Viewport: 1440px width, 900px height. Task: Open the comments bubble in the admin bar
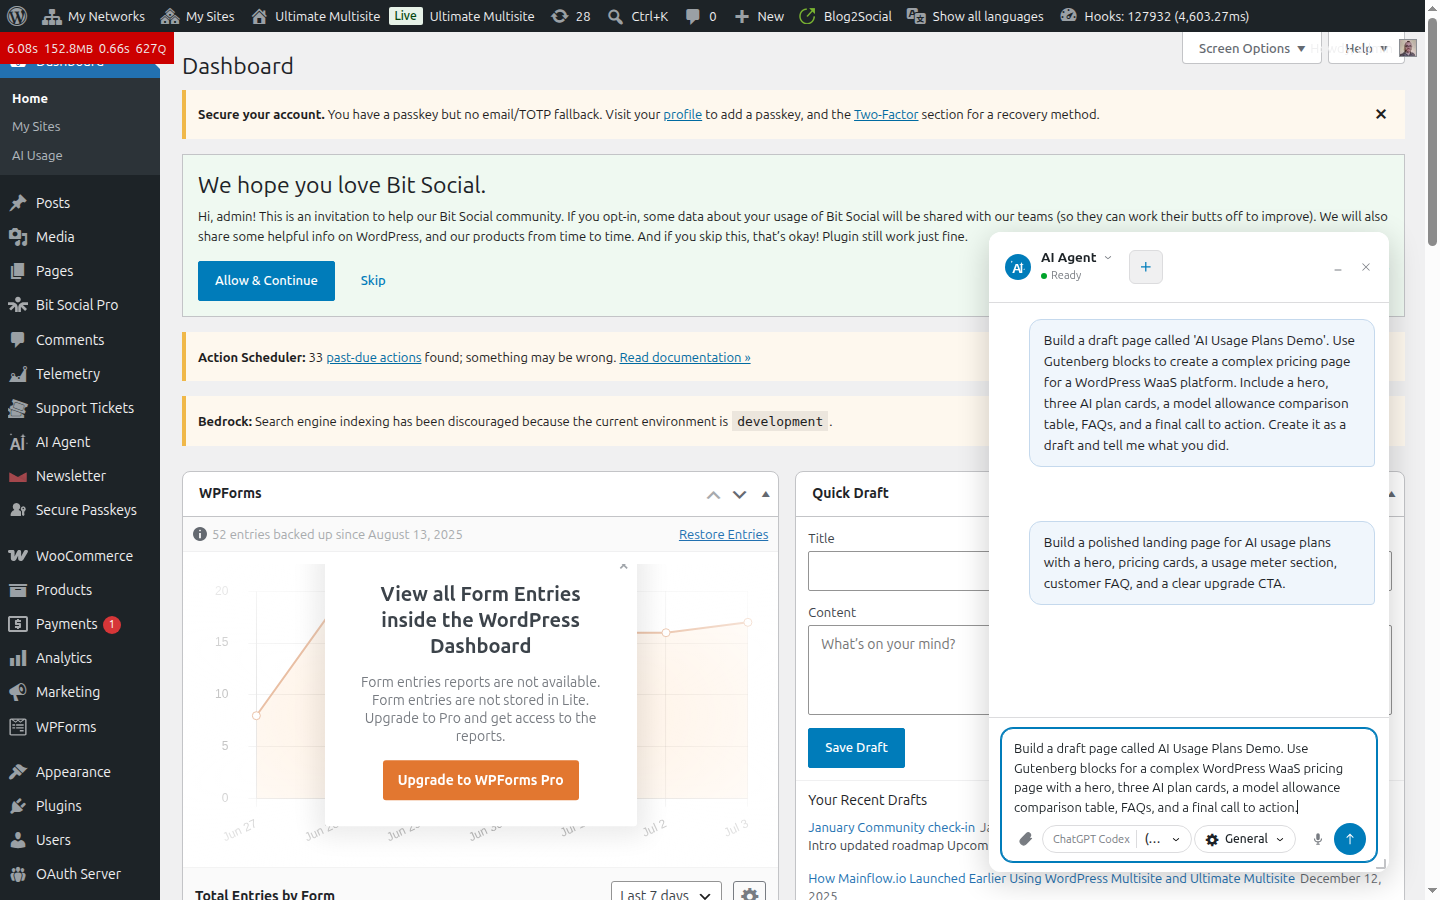[x=700, y=16]
